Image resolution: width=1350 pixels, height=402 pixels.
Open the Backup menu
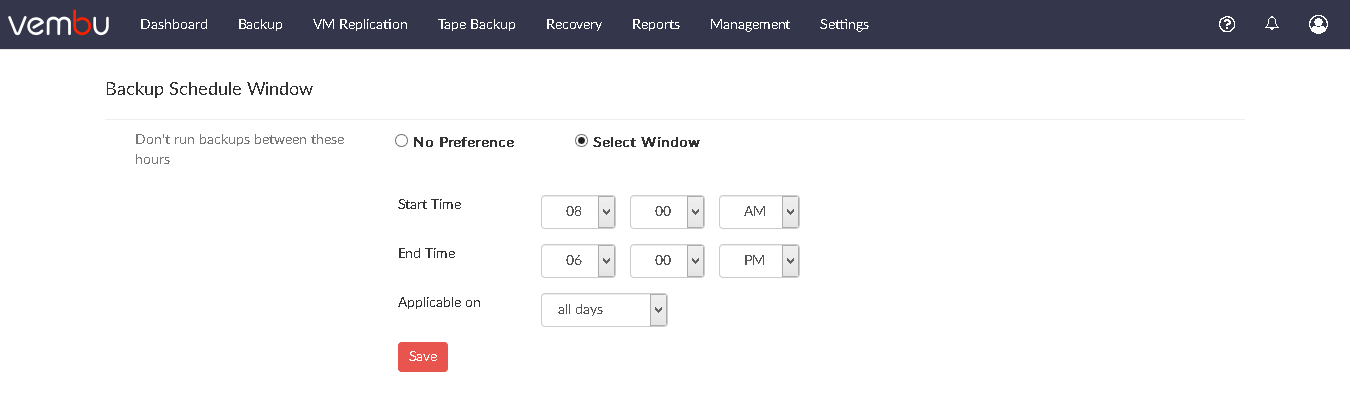point(260,24)
